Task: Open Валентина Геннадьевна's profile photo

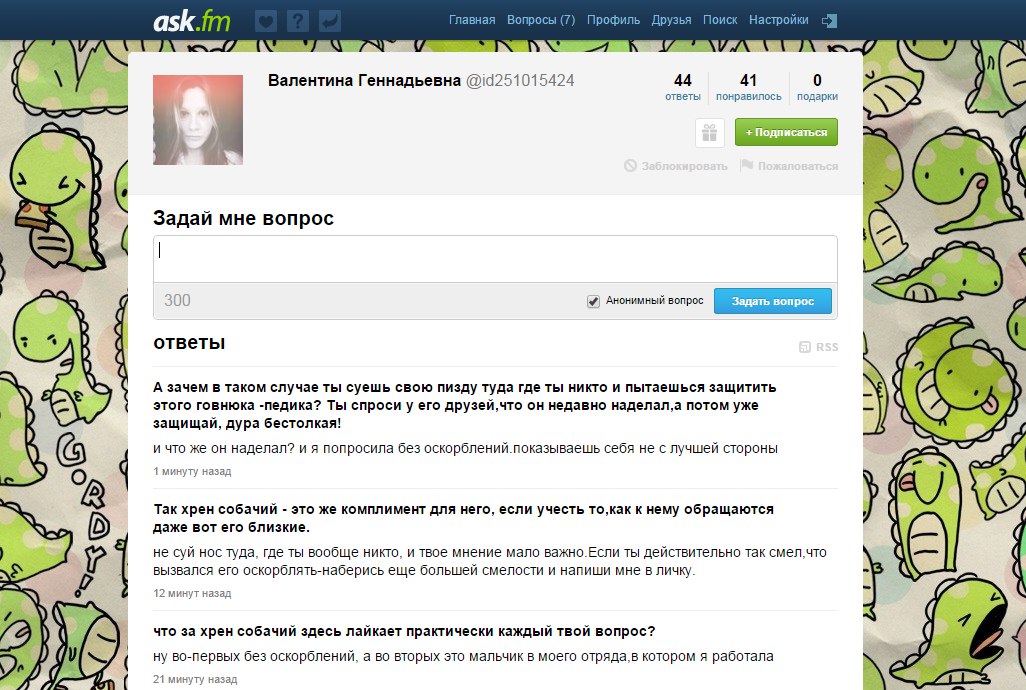Action: click(198, 120)
